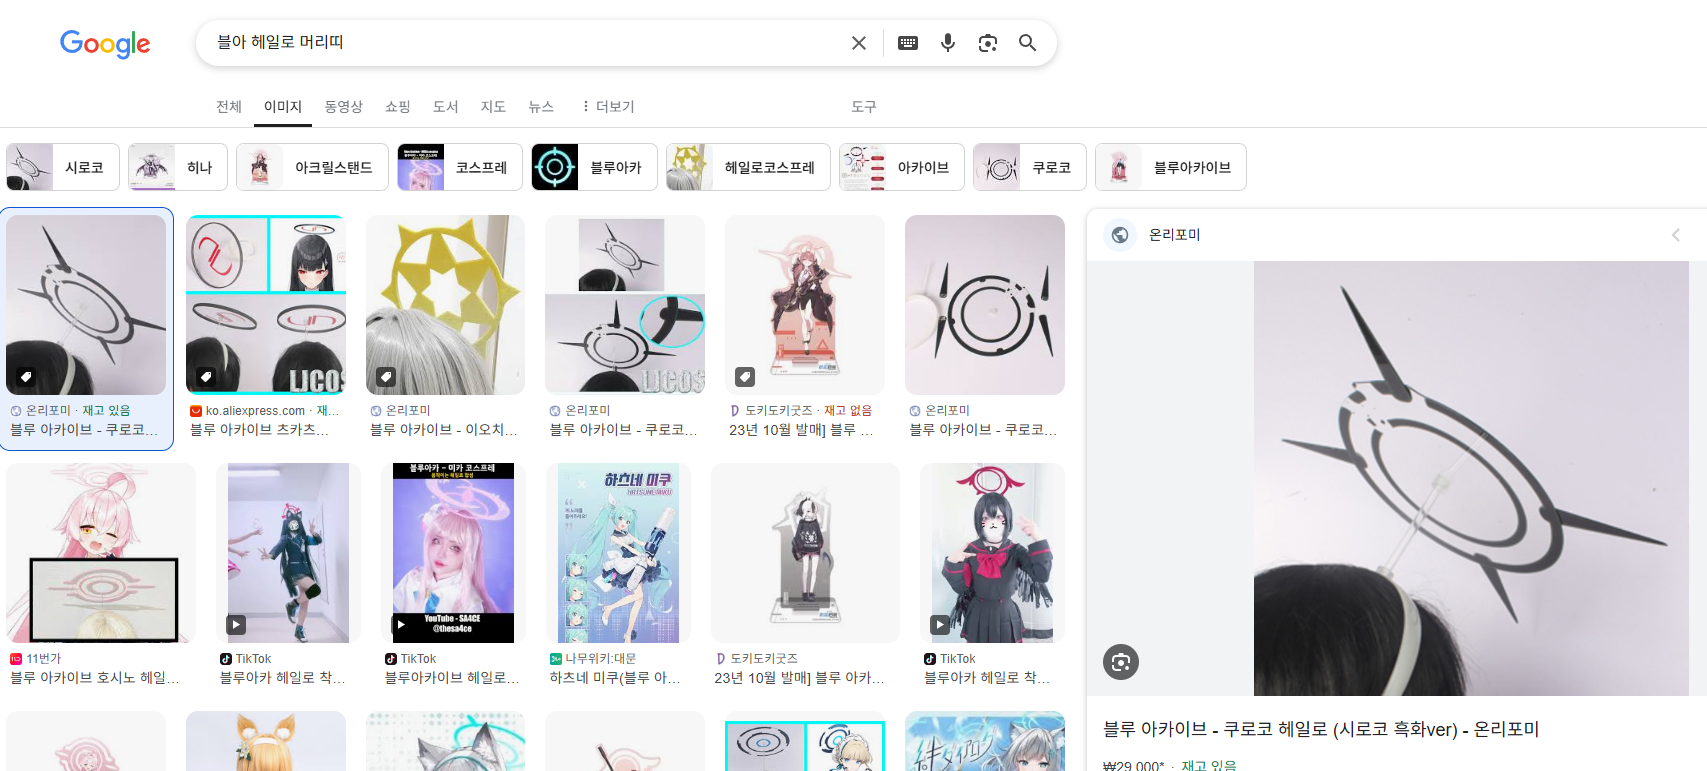This screenshot has height=771, width=1707.
Task: Open the 블루아카이브 헤일로 TikTok caption under YouTube video
Action: pos(452,678)
